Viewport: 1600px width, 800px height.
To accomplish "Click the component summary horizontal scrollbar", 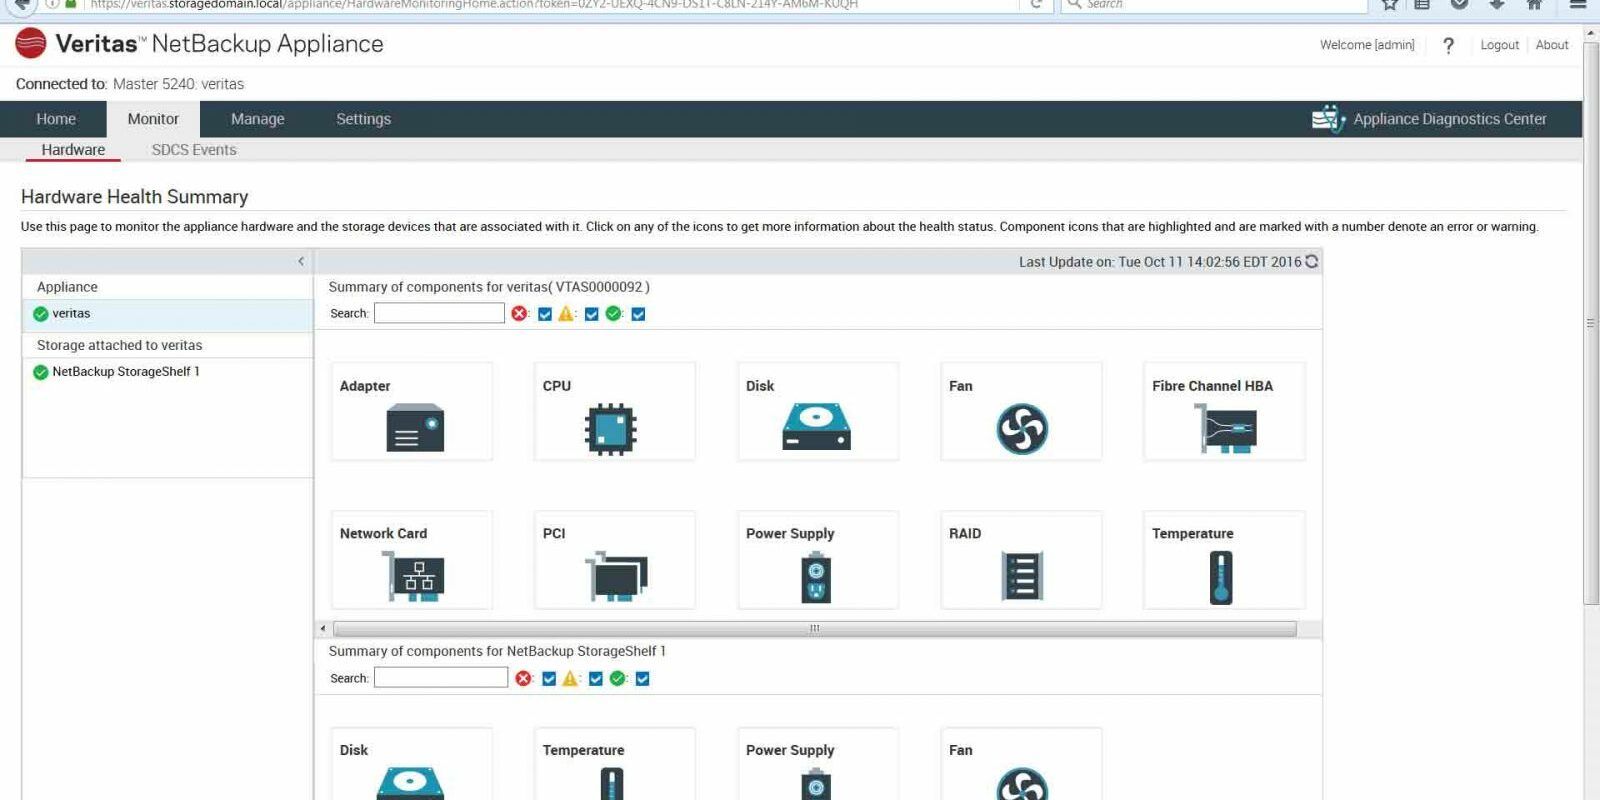I will [x=814, y=629].
